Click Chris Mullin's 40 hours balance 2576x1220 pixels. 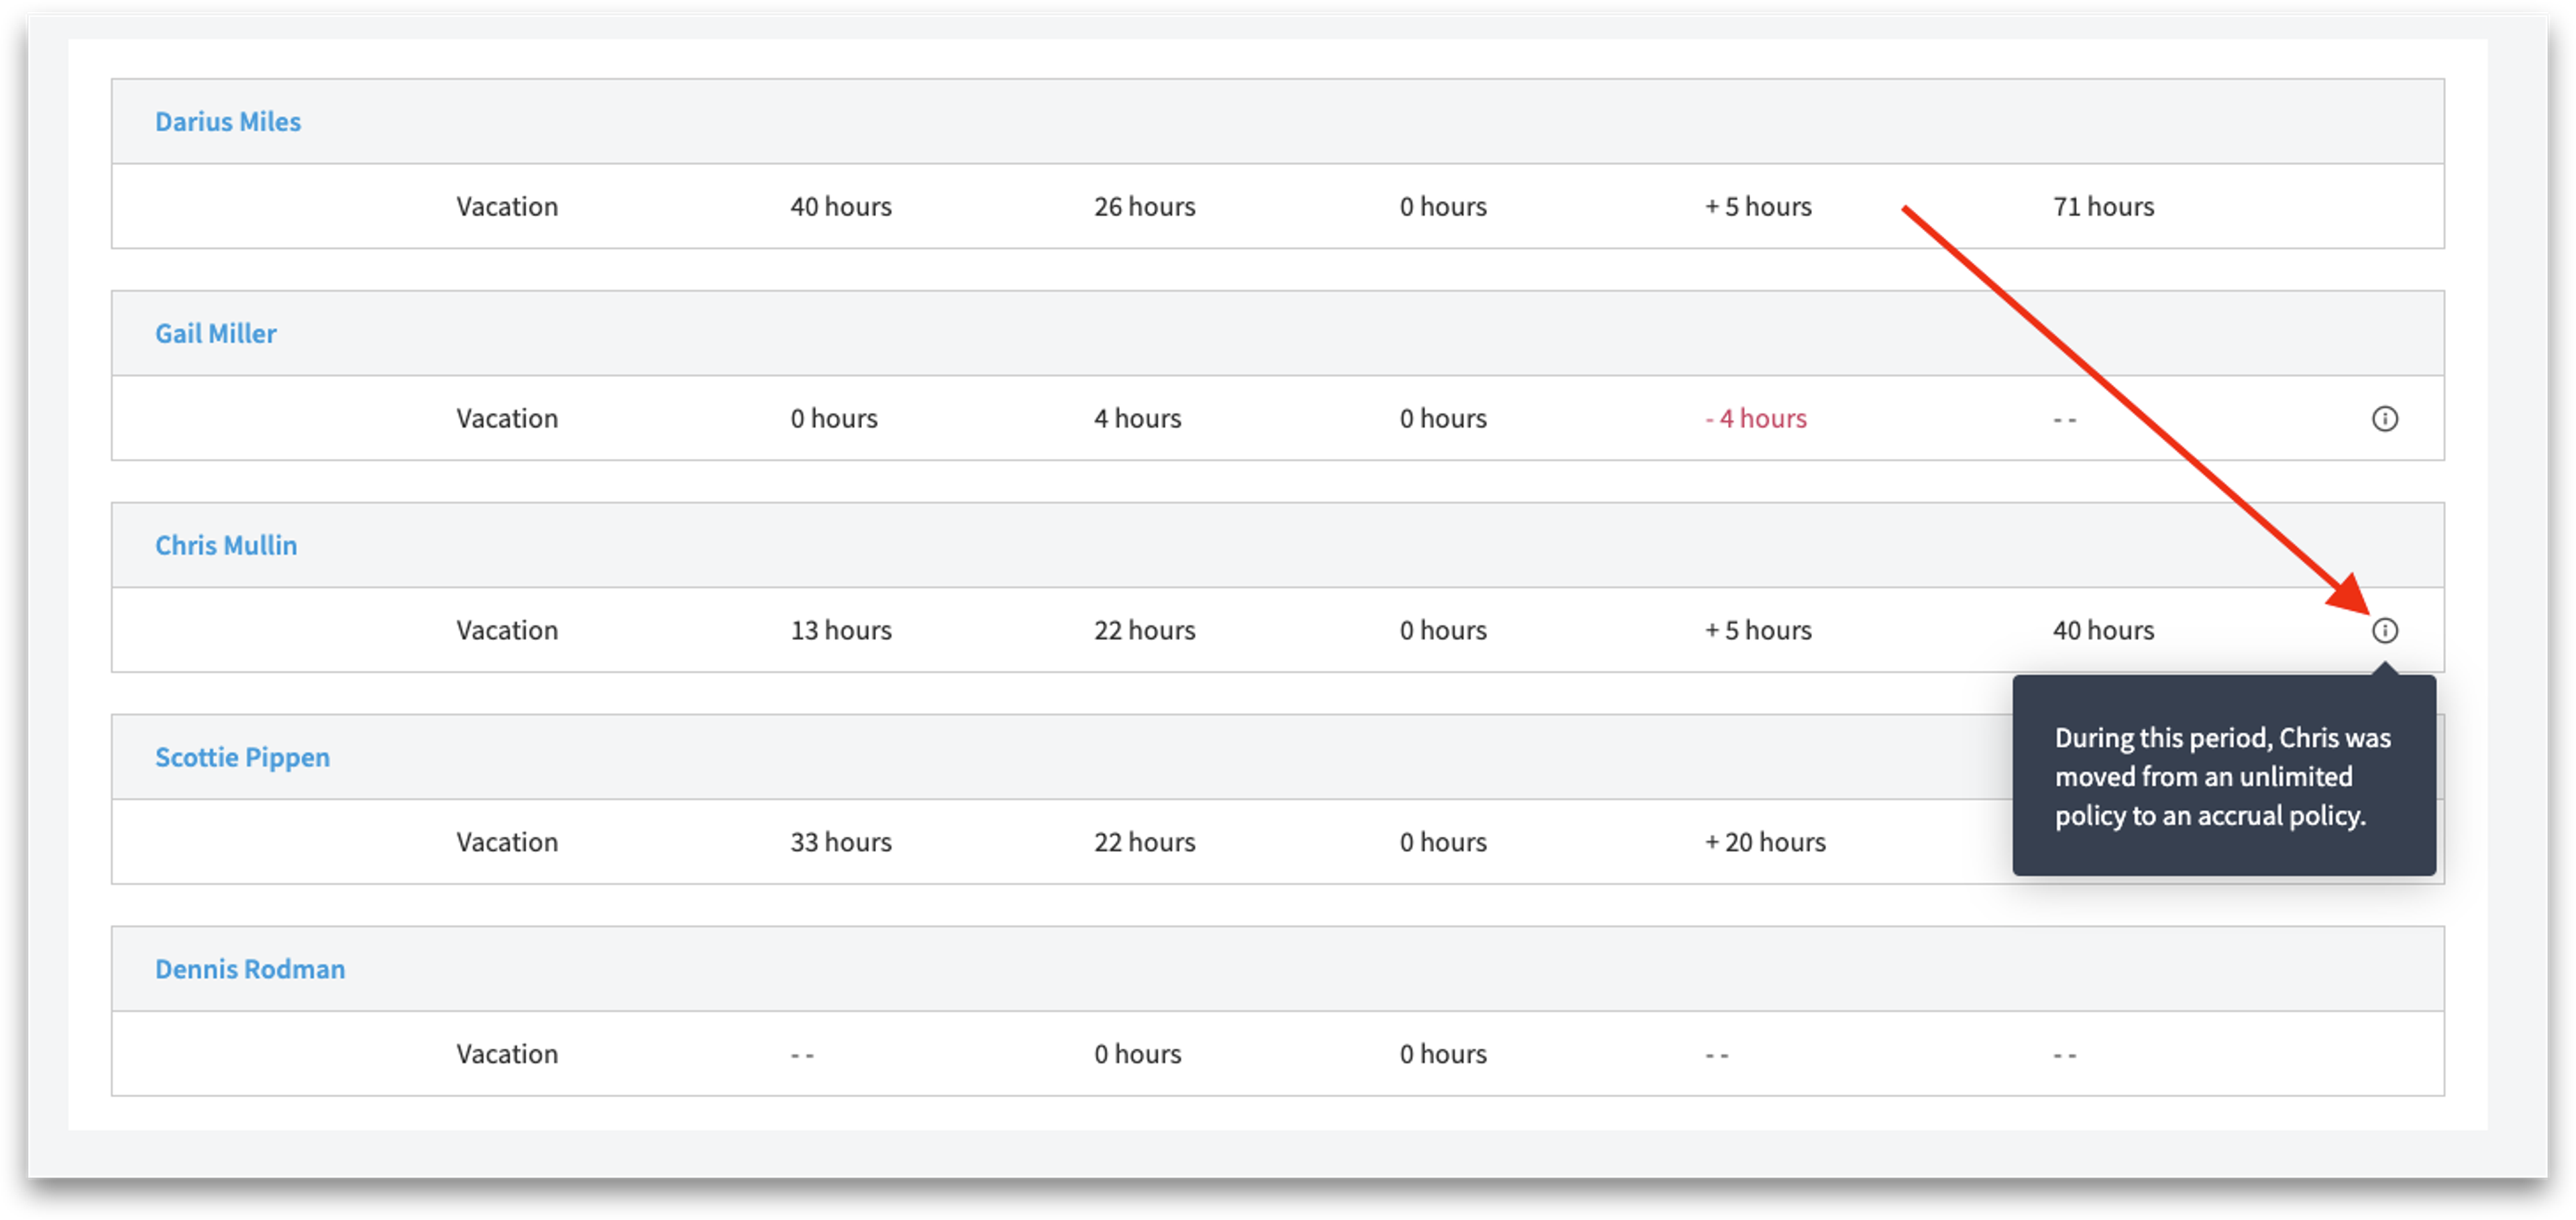pos(2103,630)
